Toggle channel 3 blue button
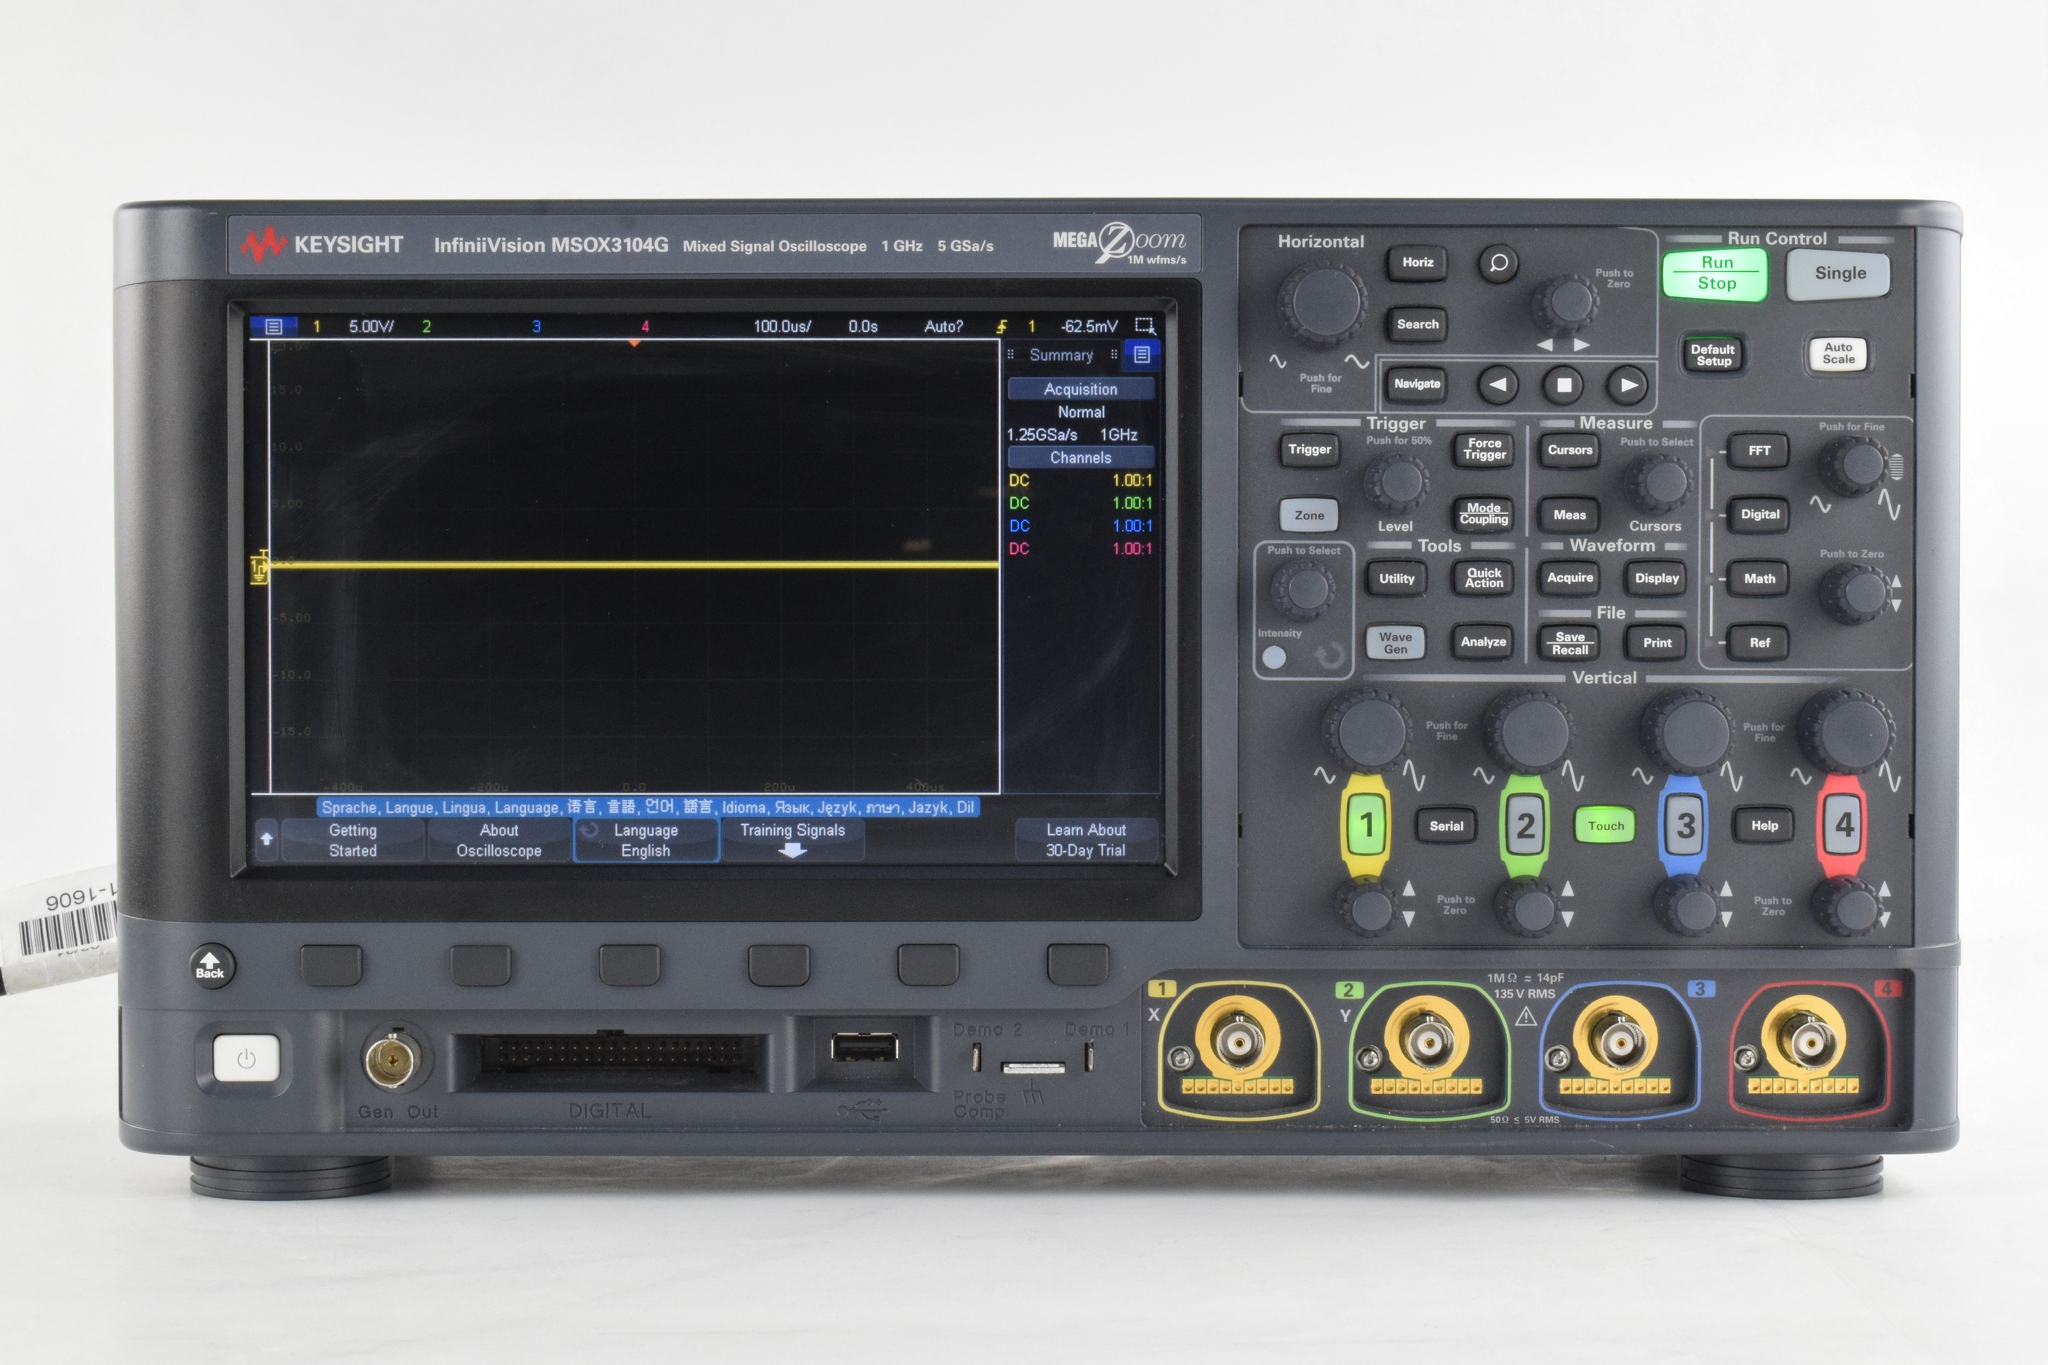Image resolution: width=2048 pixels, height=1365 pixels. pyautogui.click(x=1685, y=825)
